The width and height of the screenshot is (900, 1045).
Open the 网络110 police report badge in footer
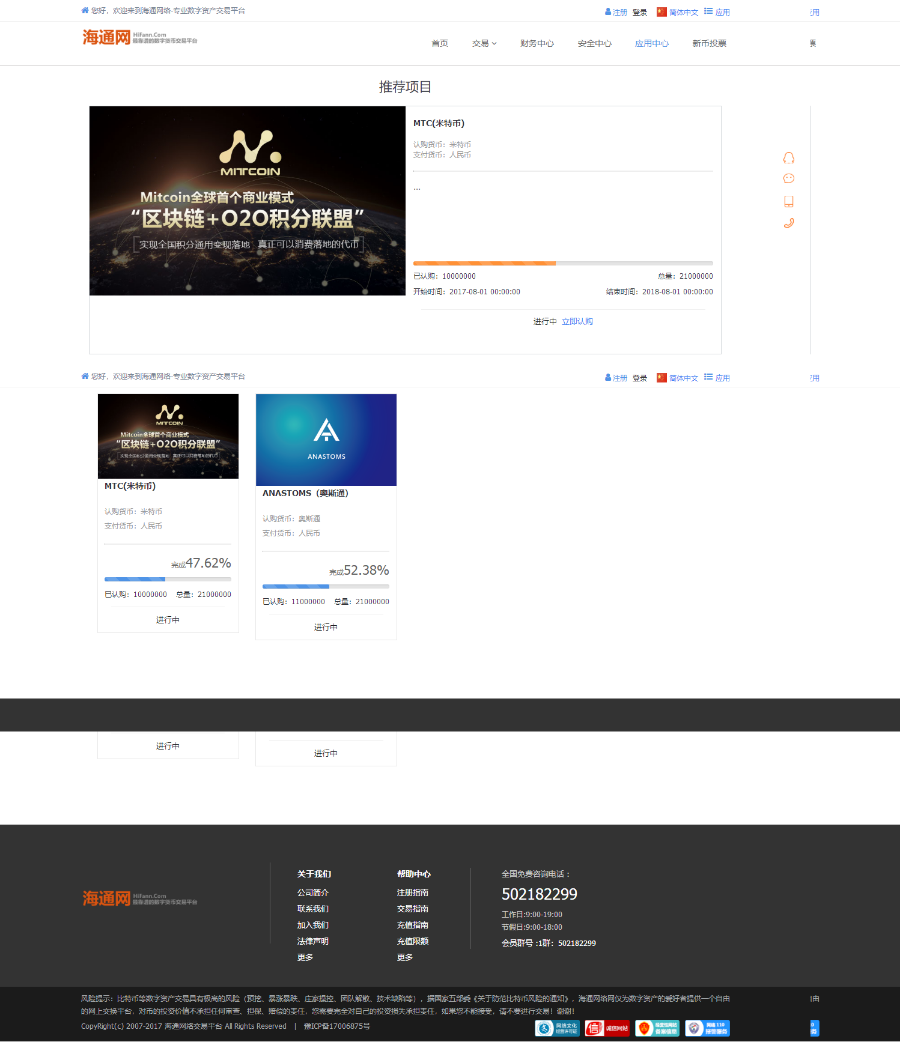[707, 1028]
